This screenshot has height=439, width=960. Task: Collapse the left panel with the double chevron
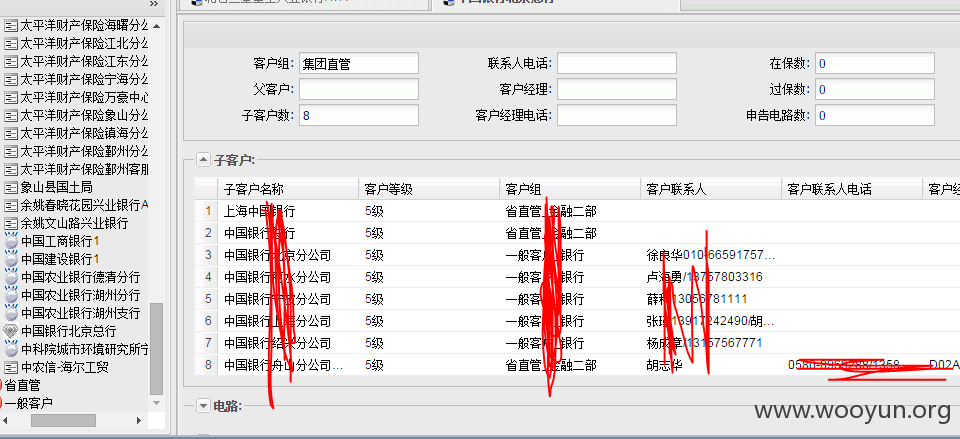click(154, 4)
